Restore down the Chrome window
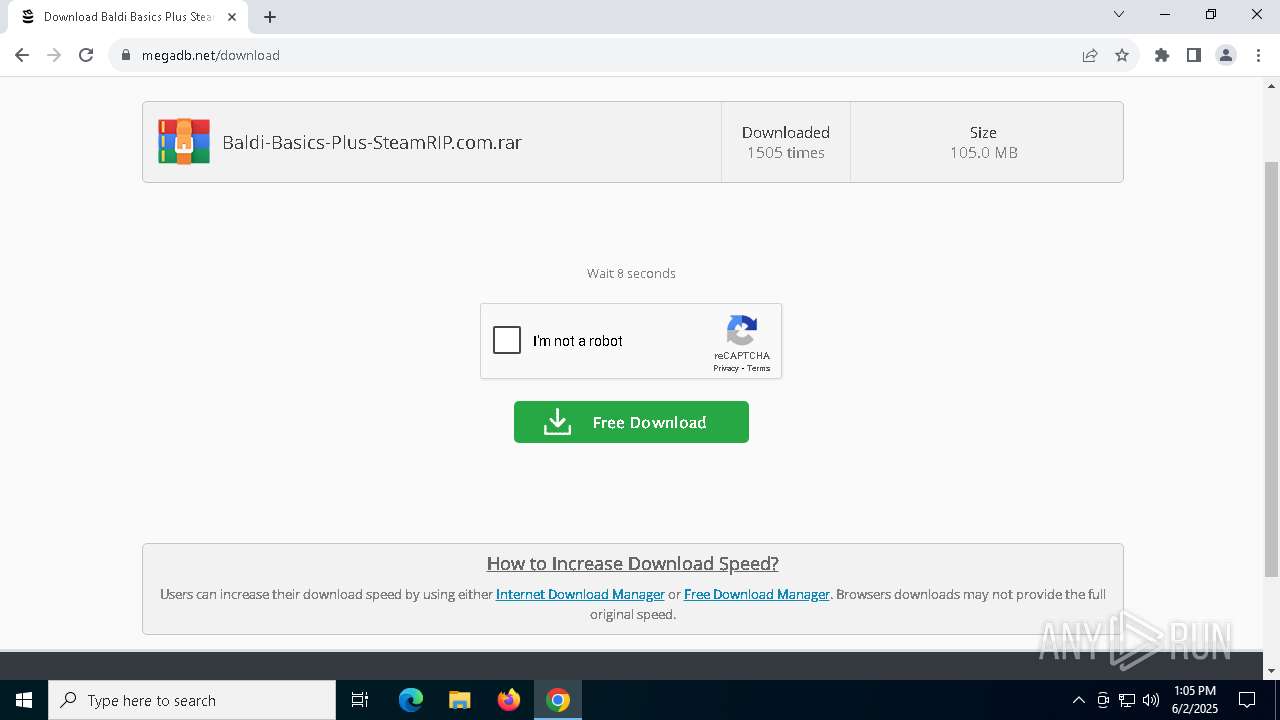The image size is (1280, 720). (1211, 14)
